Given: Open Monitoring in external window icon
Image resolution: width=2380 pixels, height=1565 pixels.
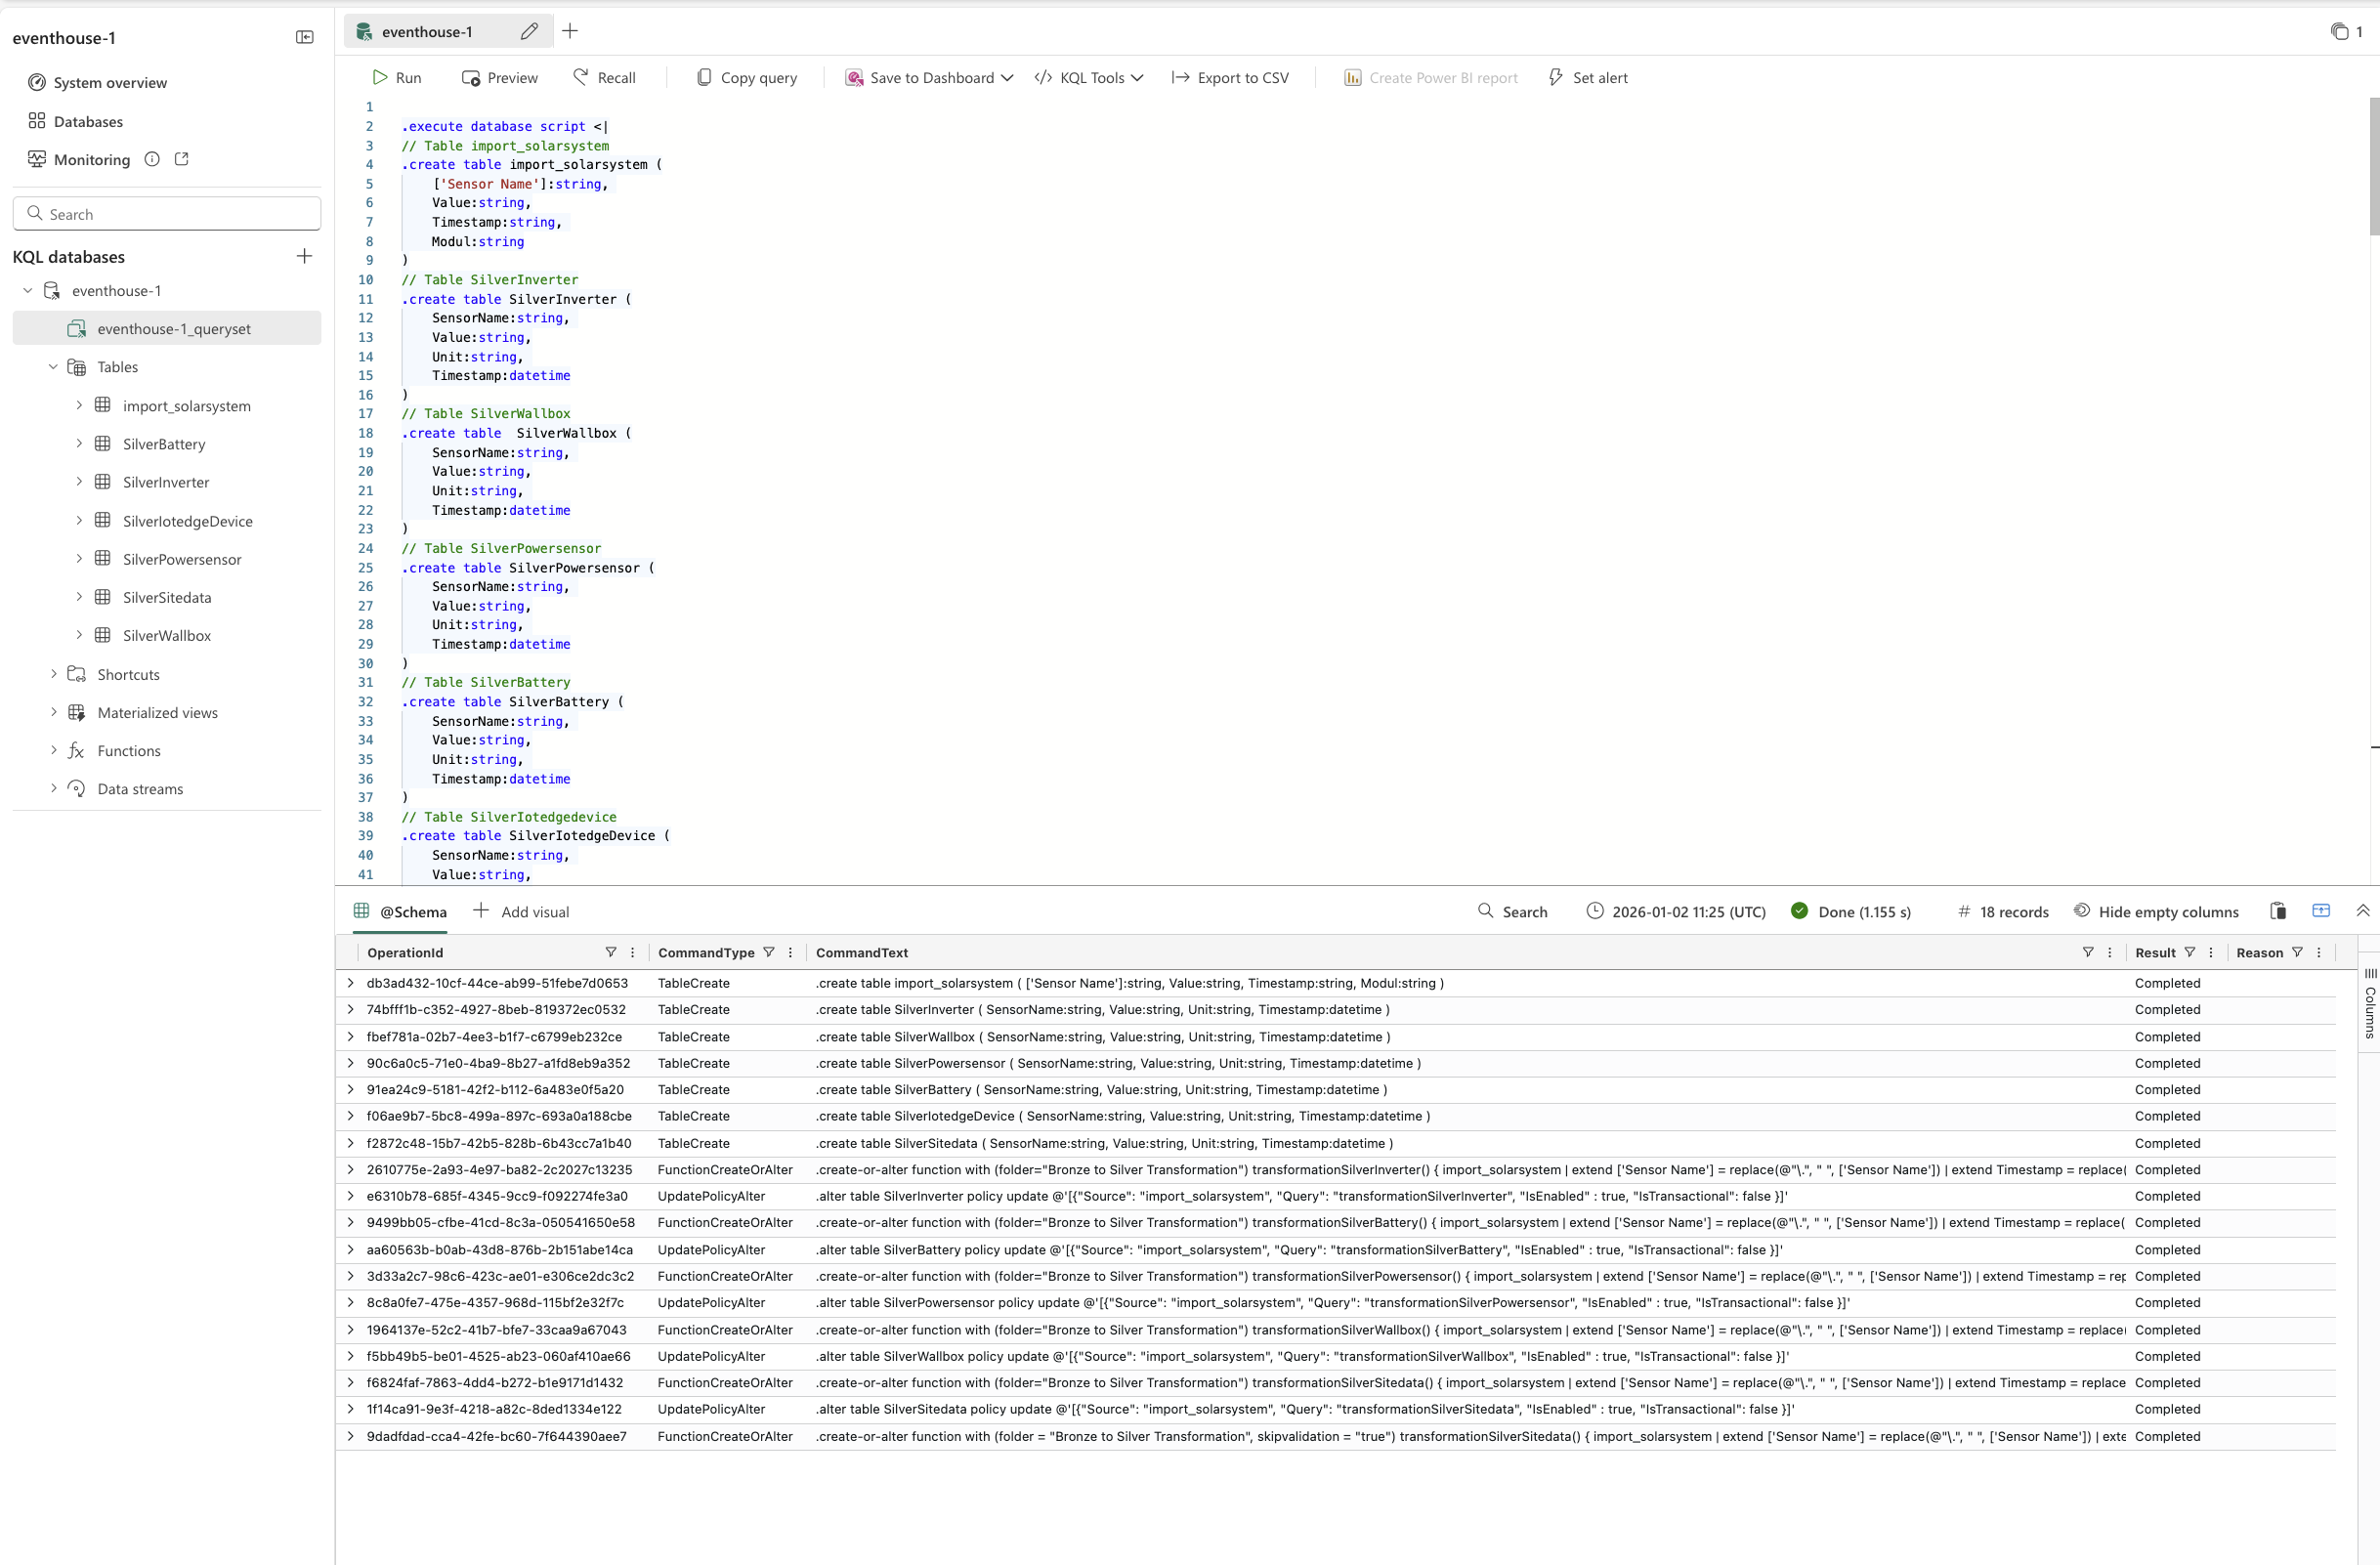Looking at the screenshot, I should [182, 159].
